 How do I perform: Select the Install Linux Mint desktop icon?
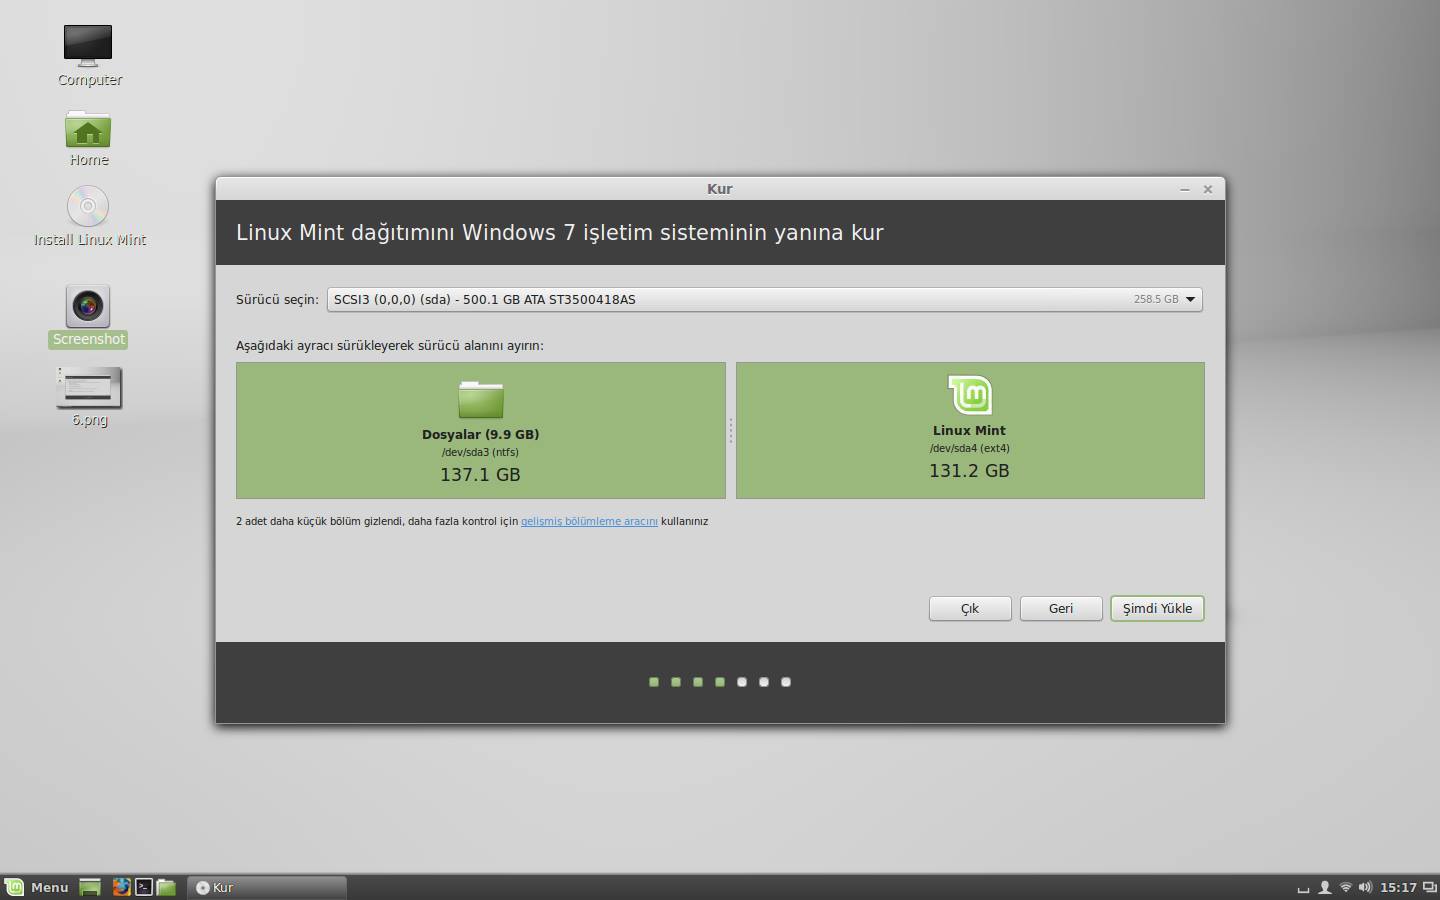(x=88, y=207)
